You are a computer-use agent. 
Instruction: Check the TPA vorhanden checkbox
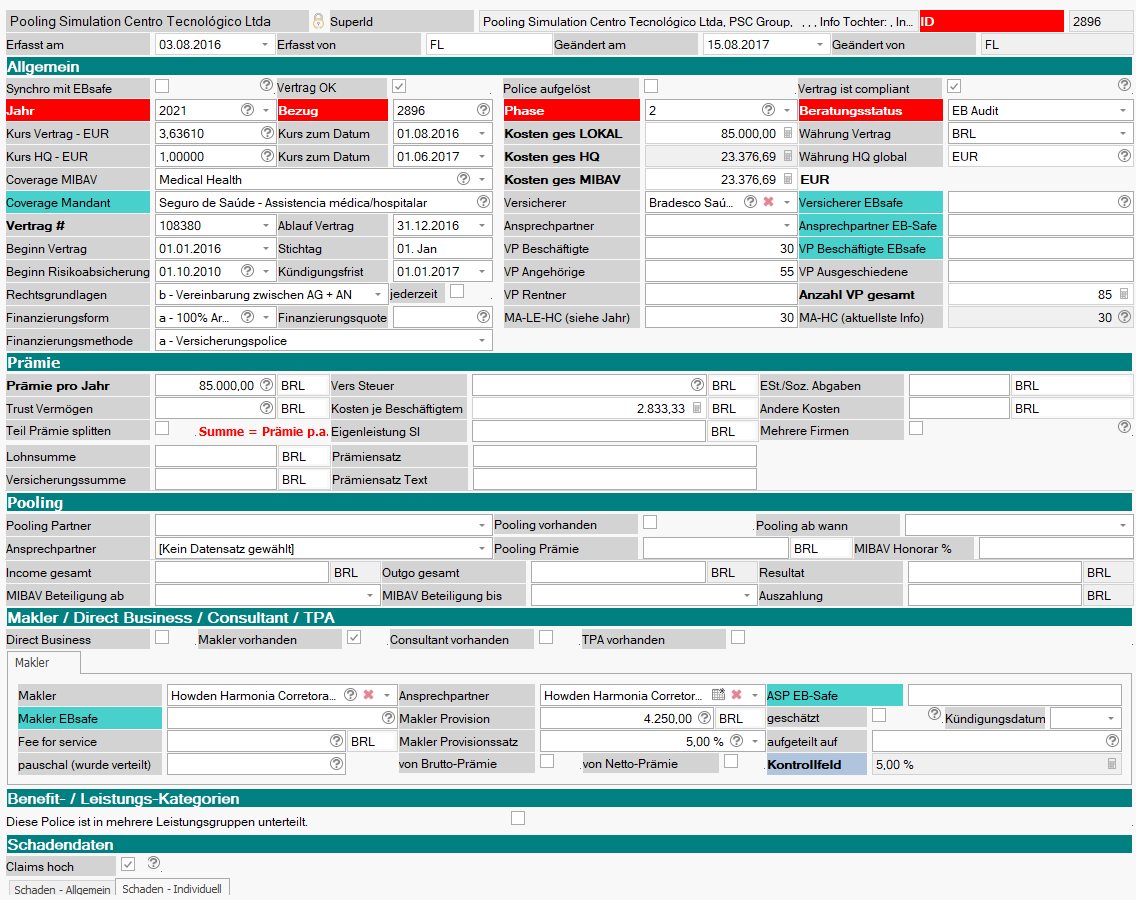click(738, 637)
